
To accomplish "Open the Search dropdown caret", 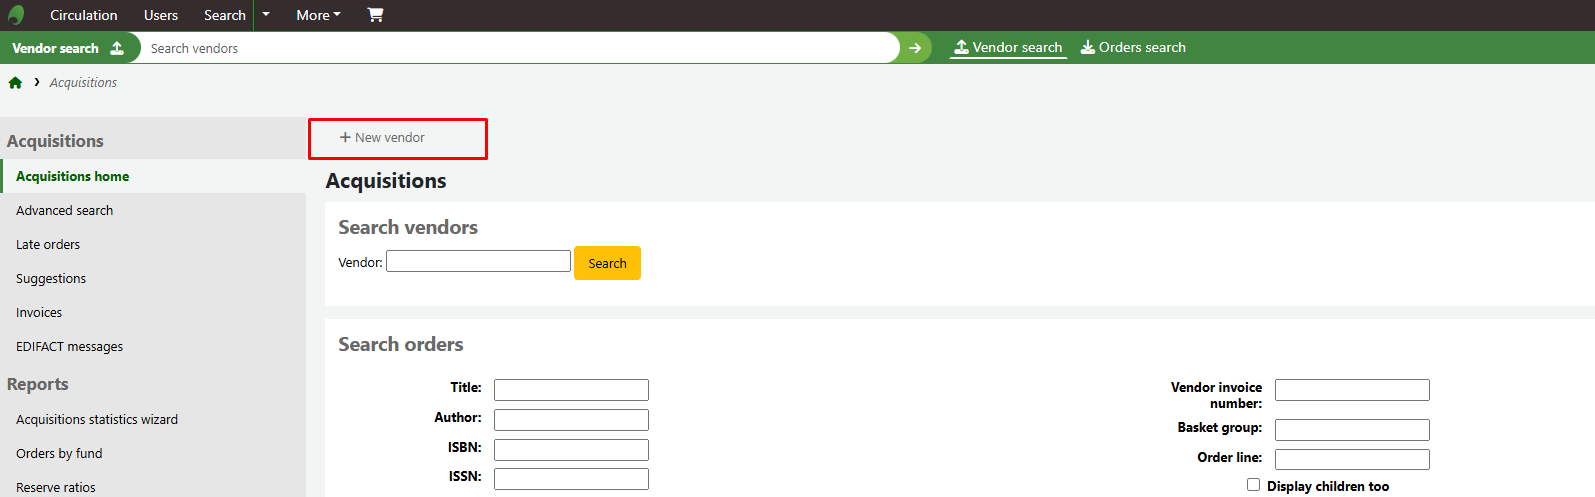I will pyautogui.click(x=266, y=15).
